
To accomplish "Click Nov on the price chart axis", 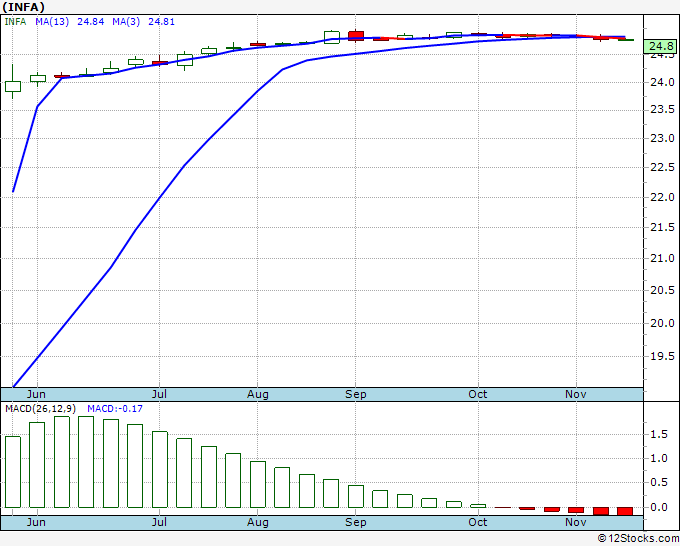I will pos(575,394).
